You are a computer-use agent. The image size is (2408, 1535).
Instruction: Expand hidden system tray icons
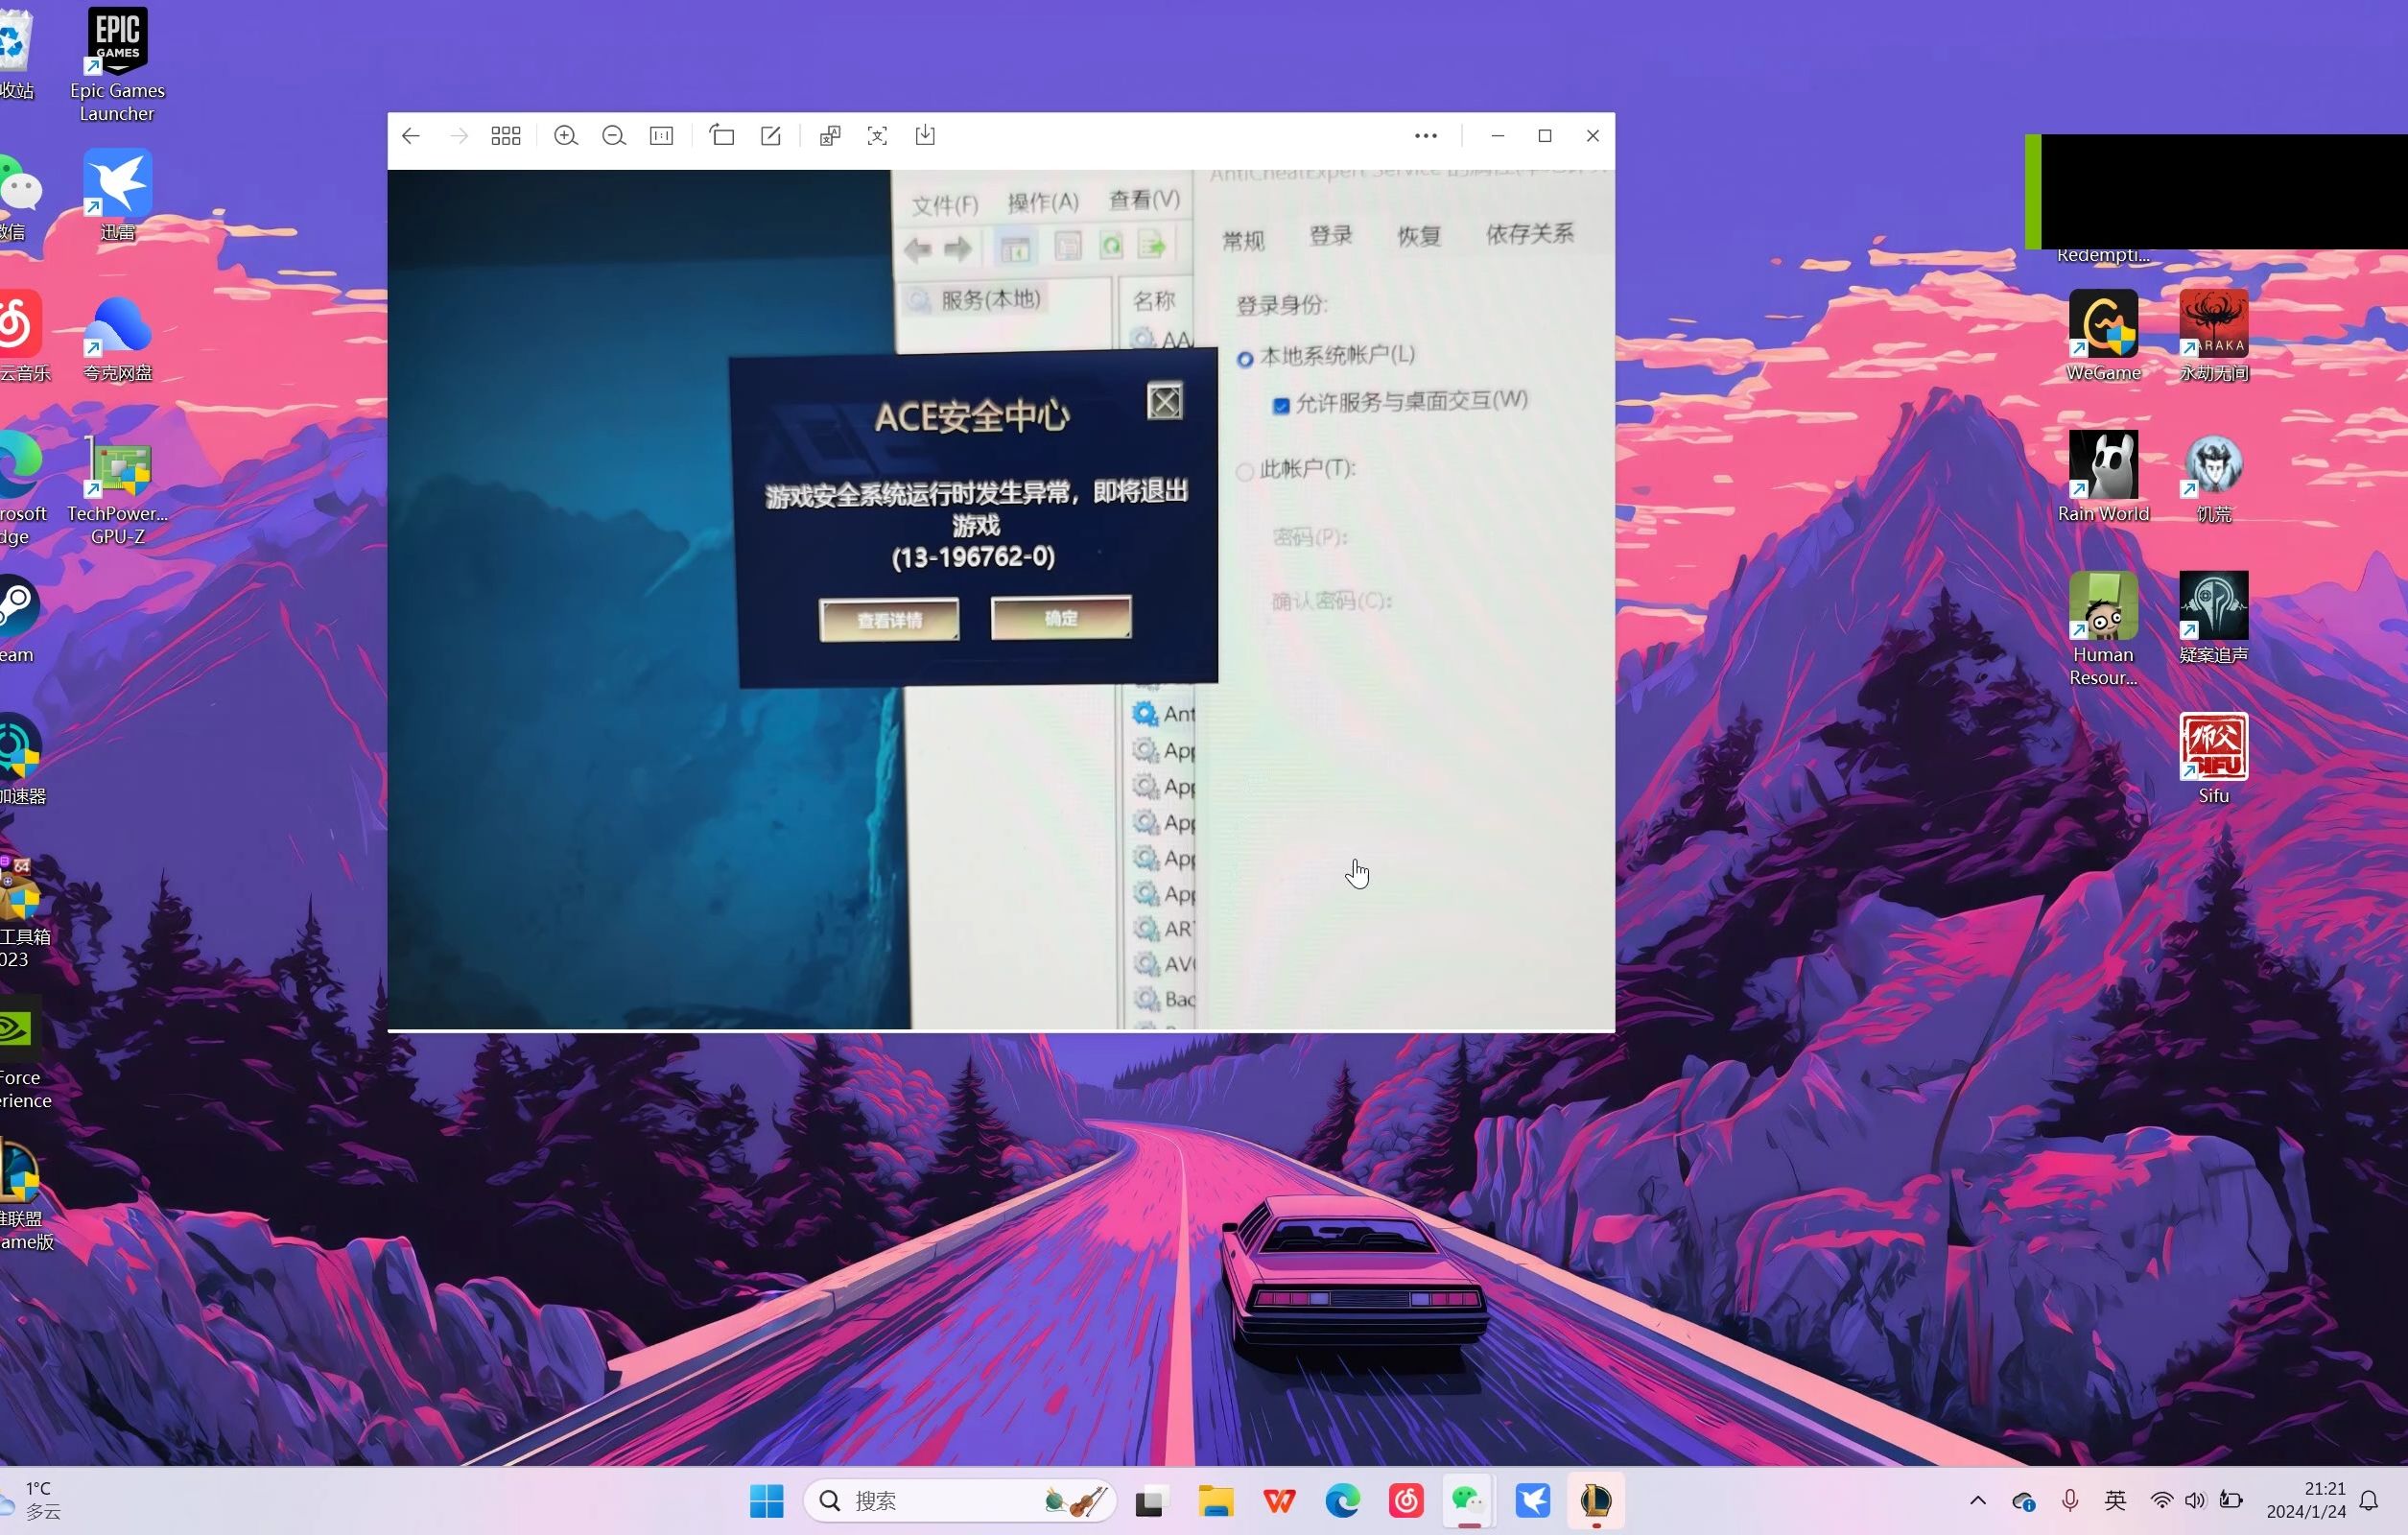1978,1501
